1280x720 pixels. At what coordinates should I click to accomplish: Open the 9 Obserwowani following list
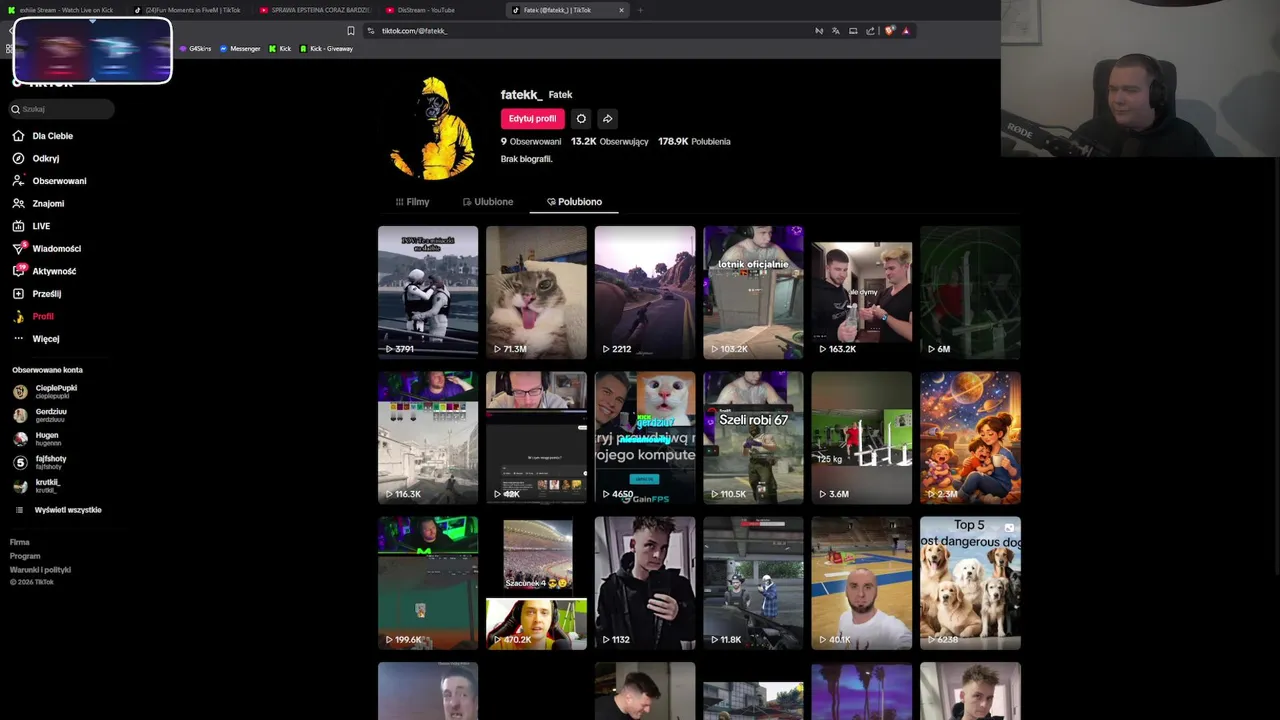coord(531,142)
